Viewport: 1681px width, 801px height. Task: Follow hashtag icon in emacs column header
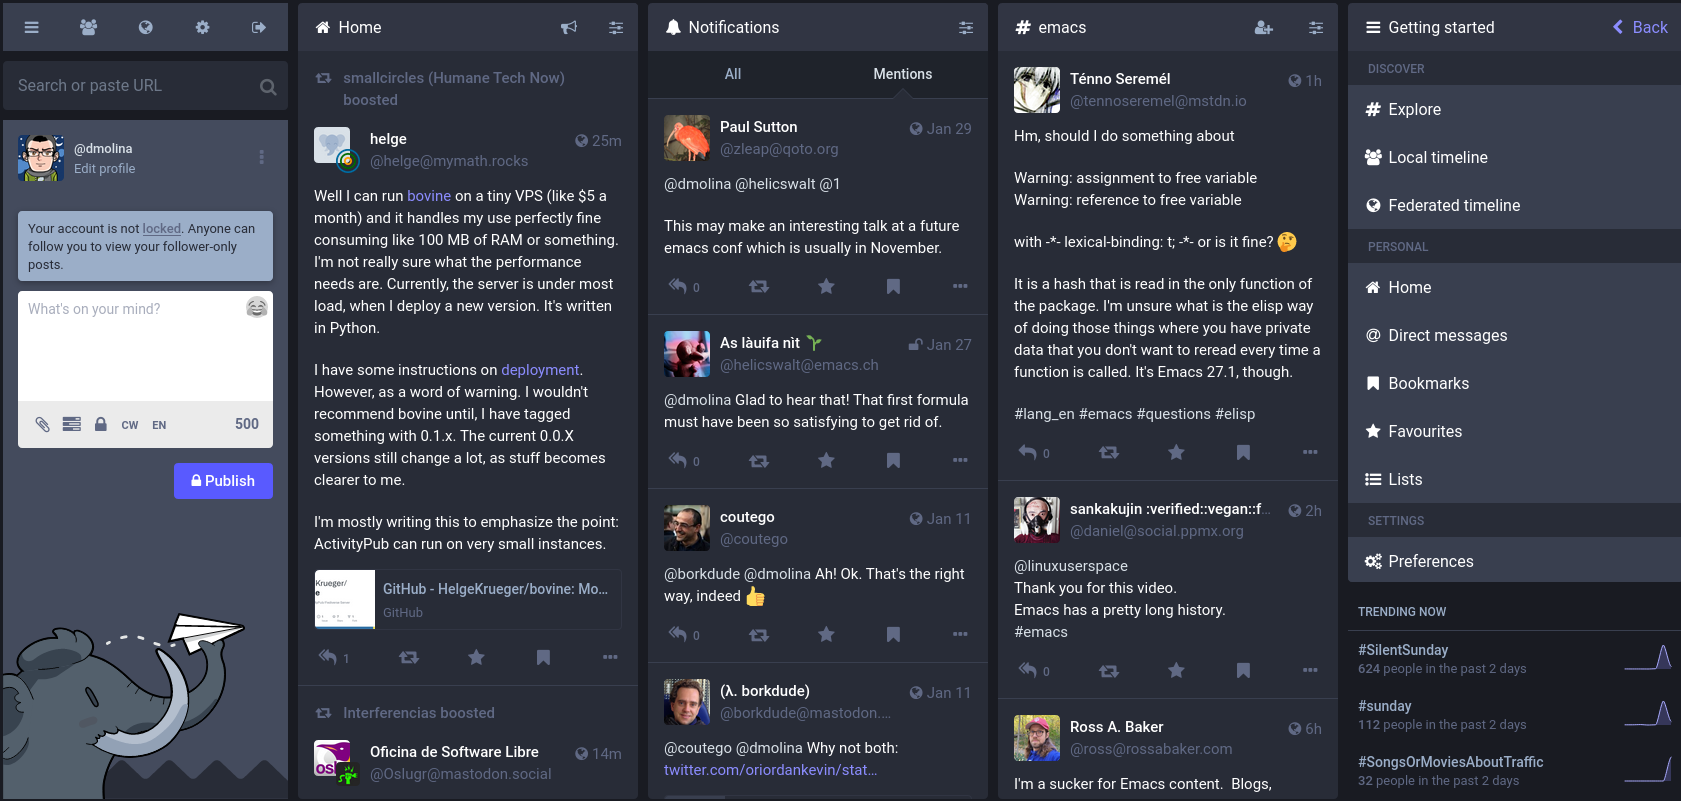point(1264,27)
